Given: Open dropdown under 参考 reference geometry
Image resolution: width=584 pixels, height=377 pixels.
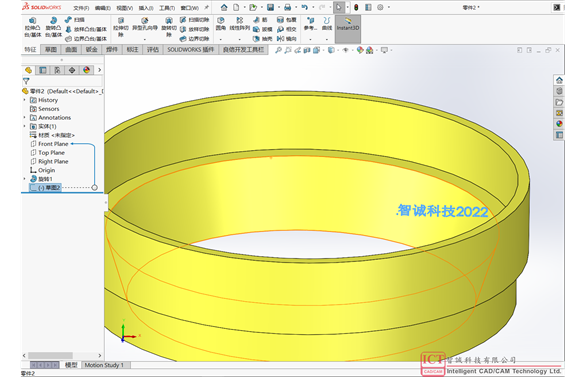Looking at the screenshot, I should [310, 39].
